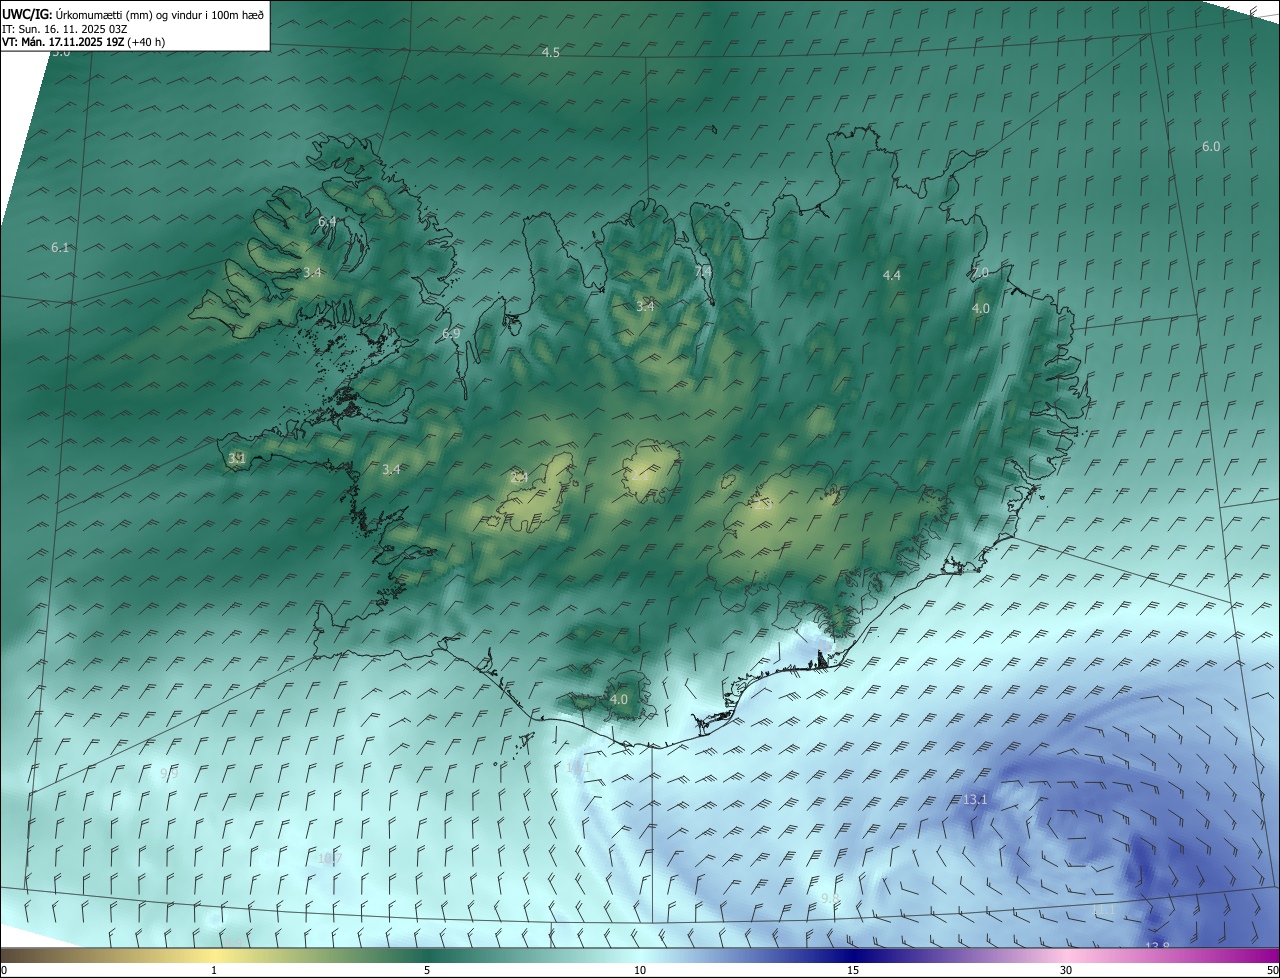Click the 10.7 value label

tap(330, 858)
